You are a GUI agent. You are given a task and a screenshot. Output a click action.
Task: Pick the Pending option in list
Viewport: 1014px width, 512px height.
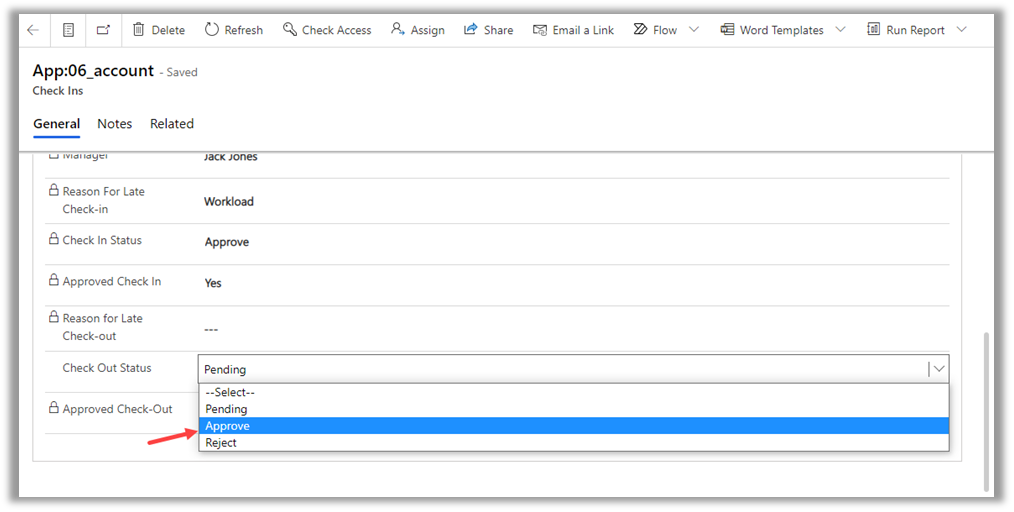click(573, 409)
